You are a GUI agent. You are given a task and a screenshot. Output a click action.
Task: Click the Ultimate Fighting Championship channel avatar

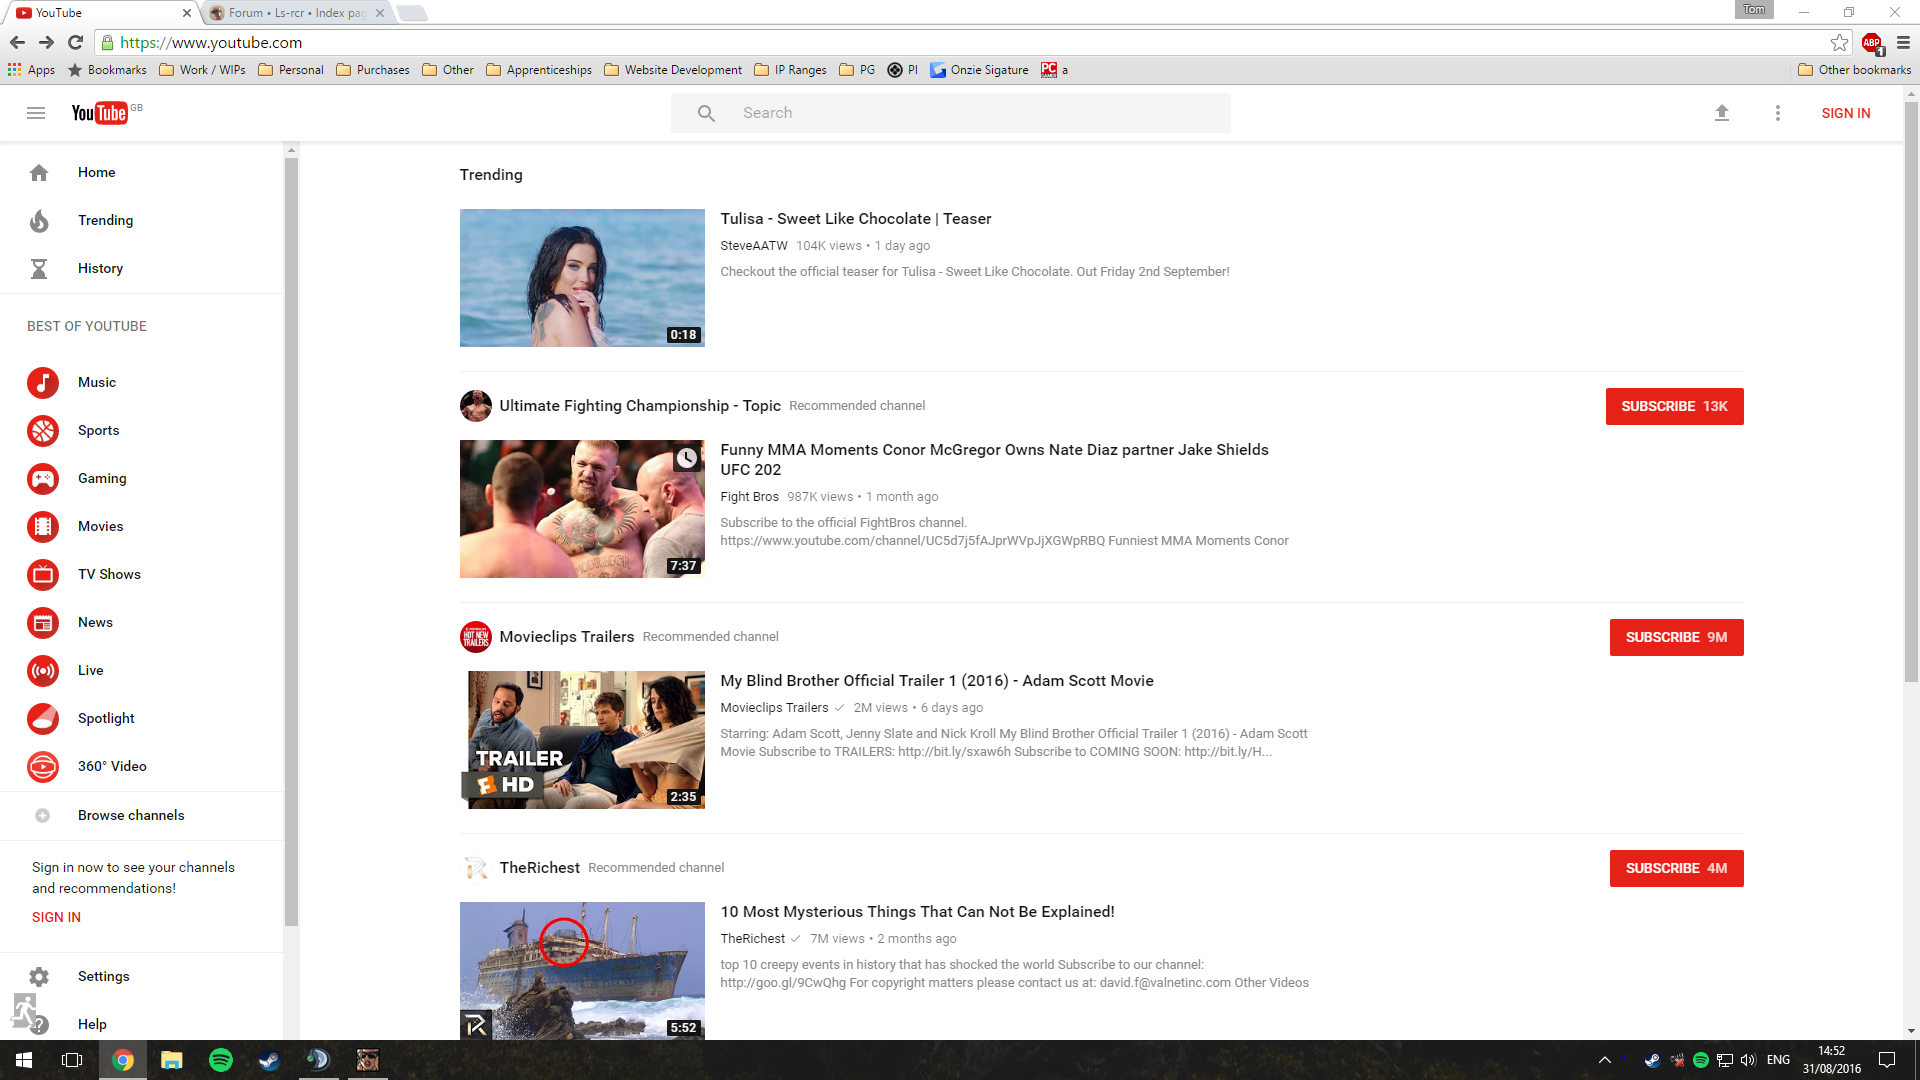476,406
